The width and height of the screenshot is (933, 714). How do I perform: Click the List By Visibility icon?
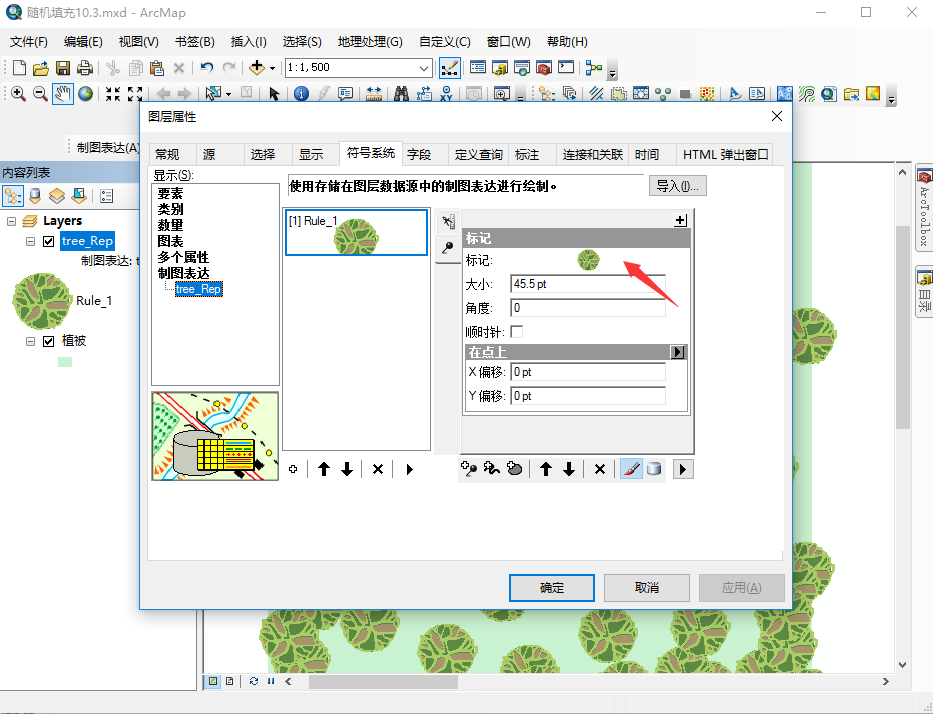(x=57, y=196)
